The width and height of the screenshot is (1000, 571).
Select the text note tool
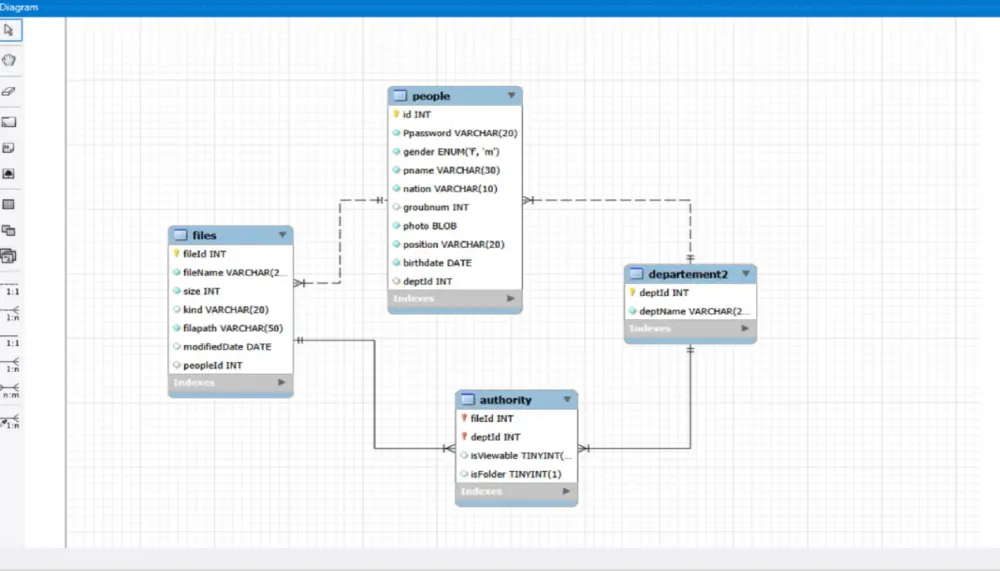click(x=9, y=148)
